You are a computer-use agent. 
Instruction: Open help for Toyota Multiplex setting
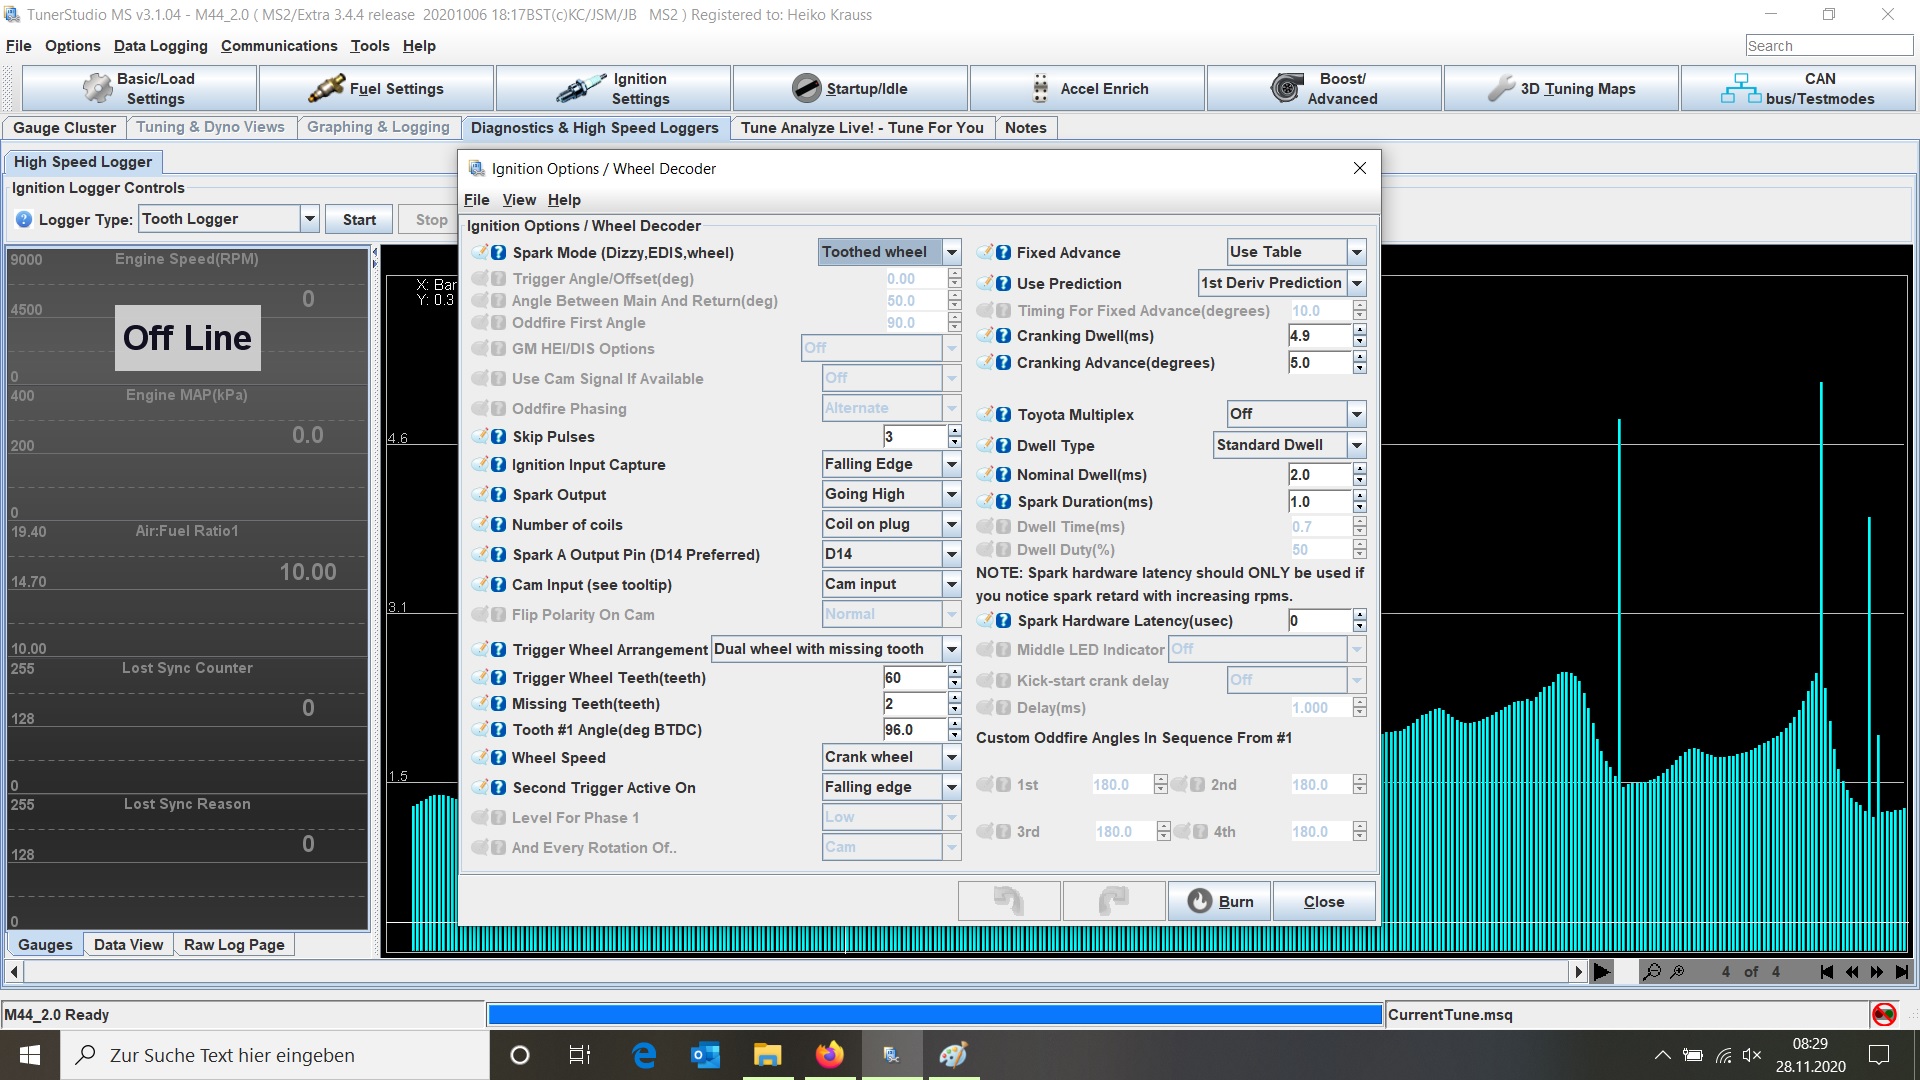(1003, 415)
